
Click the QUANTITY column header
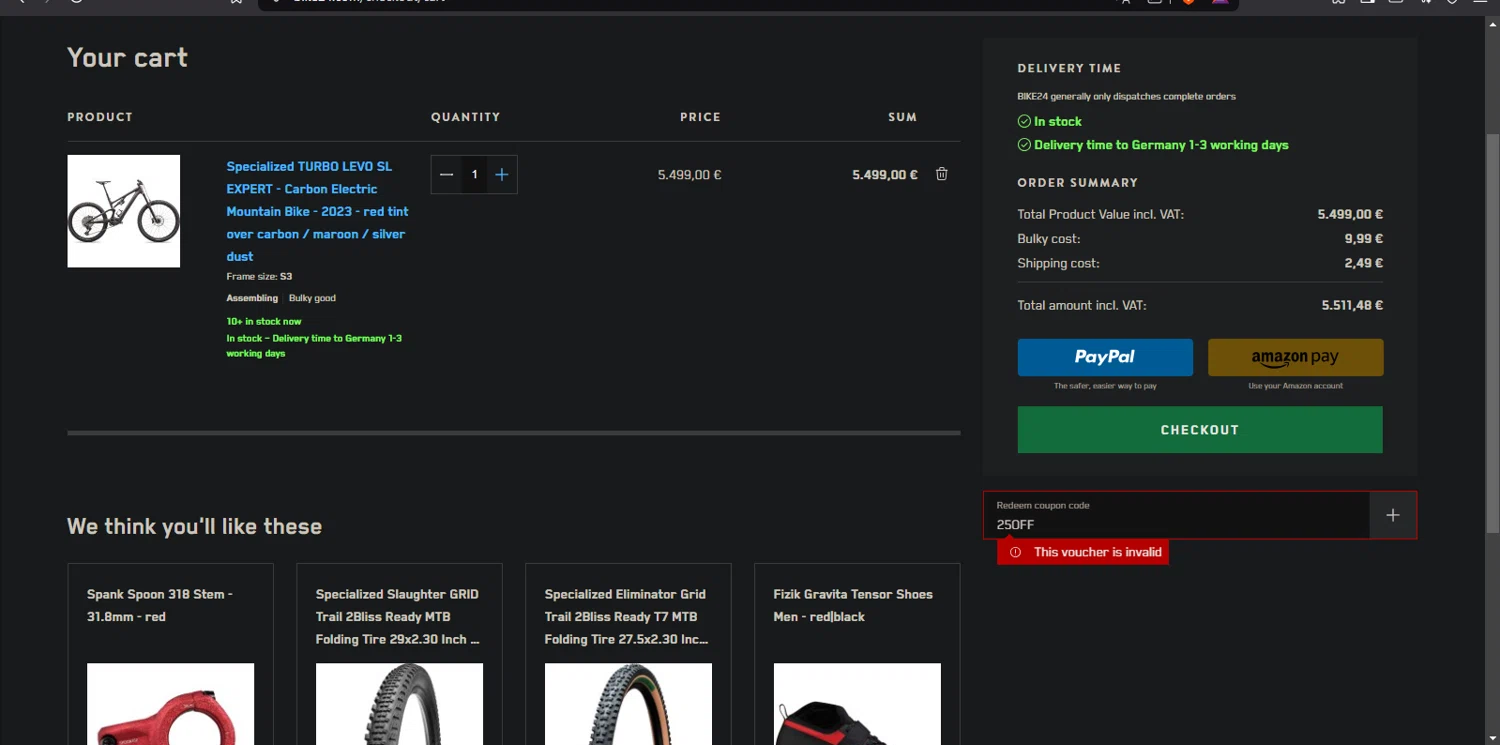[x=466, y=117]
